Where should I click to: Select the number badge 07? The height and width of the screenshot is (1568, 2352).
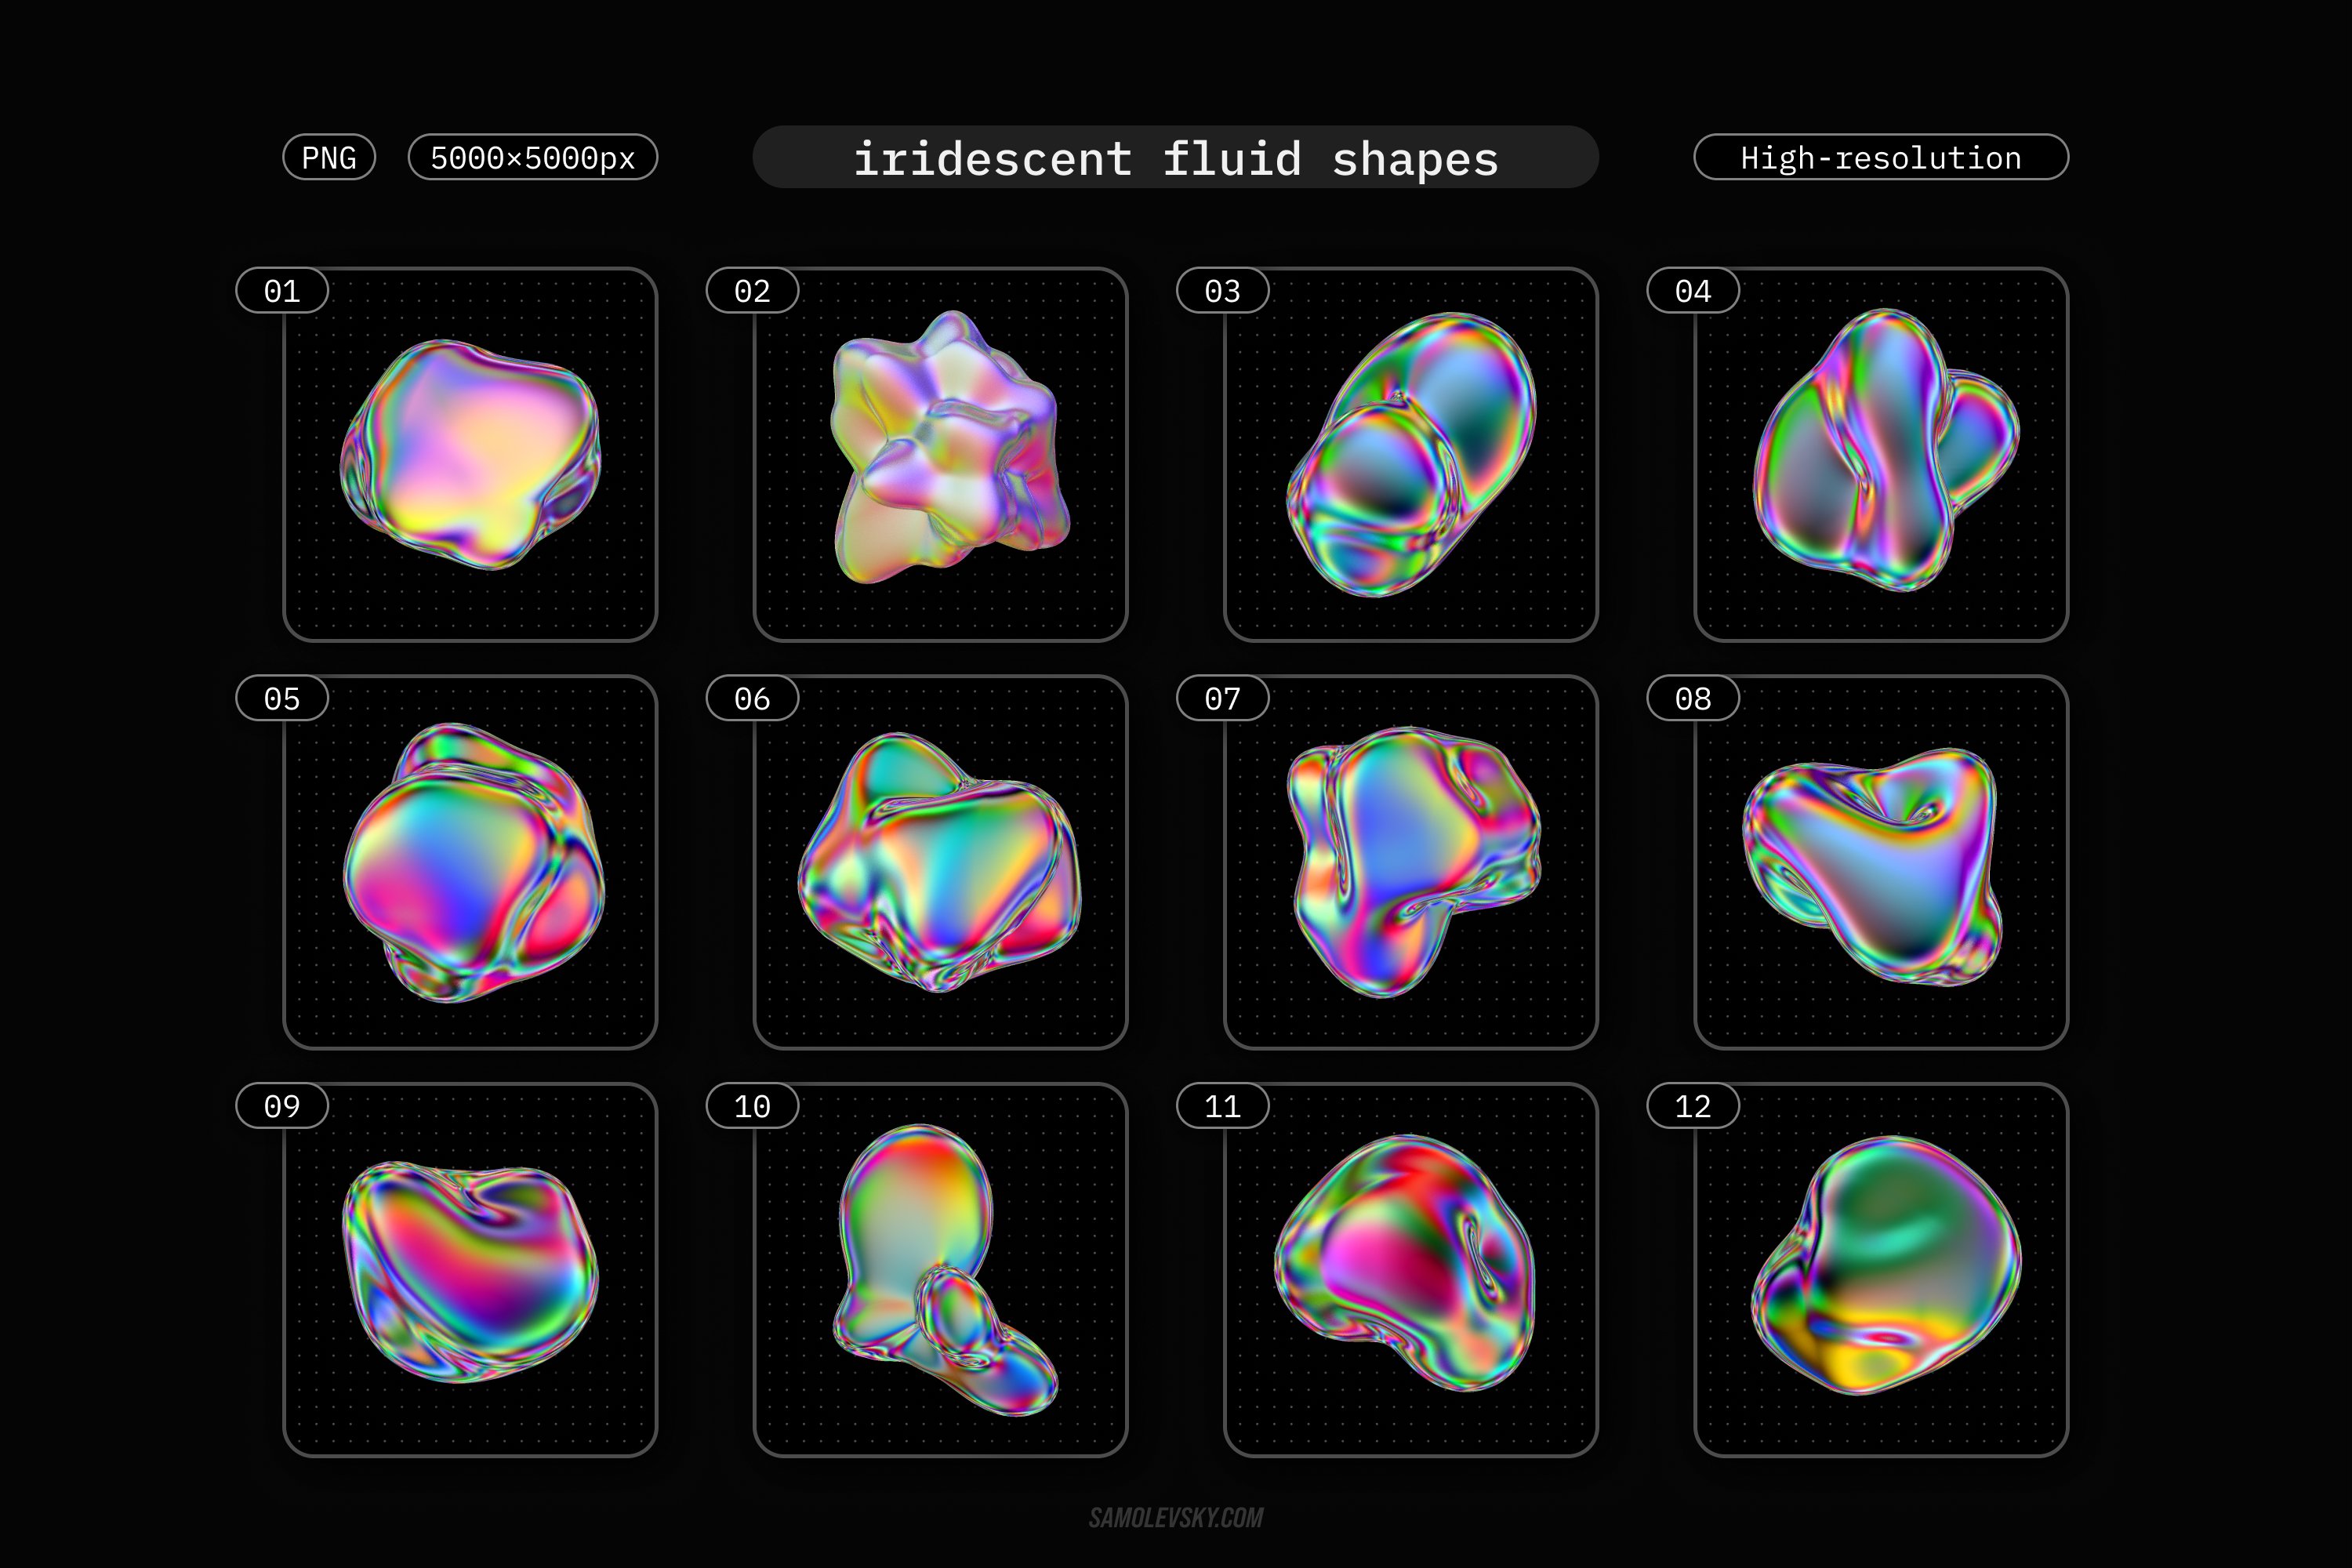point(1223,701)
